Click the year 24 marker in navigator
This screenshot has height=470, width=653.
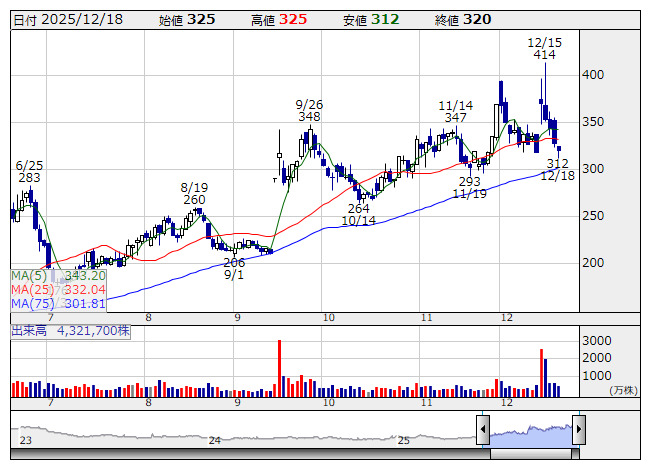pyautogui.click(x=214, y=440)
